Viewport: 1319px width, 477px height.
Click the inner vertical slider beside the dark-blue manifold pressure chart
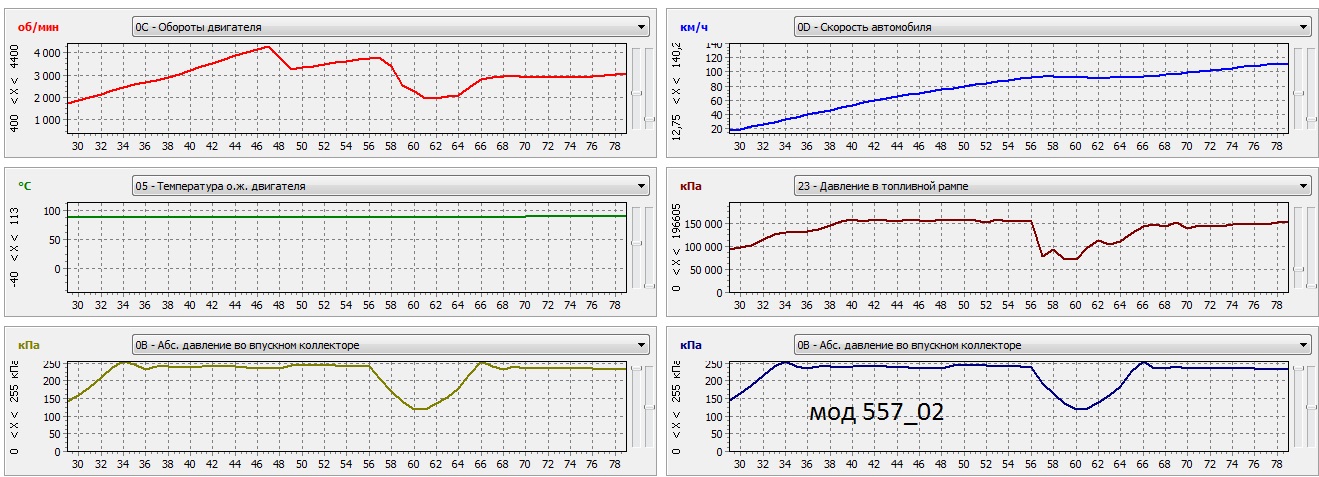pos(1298,406)
